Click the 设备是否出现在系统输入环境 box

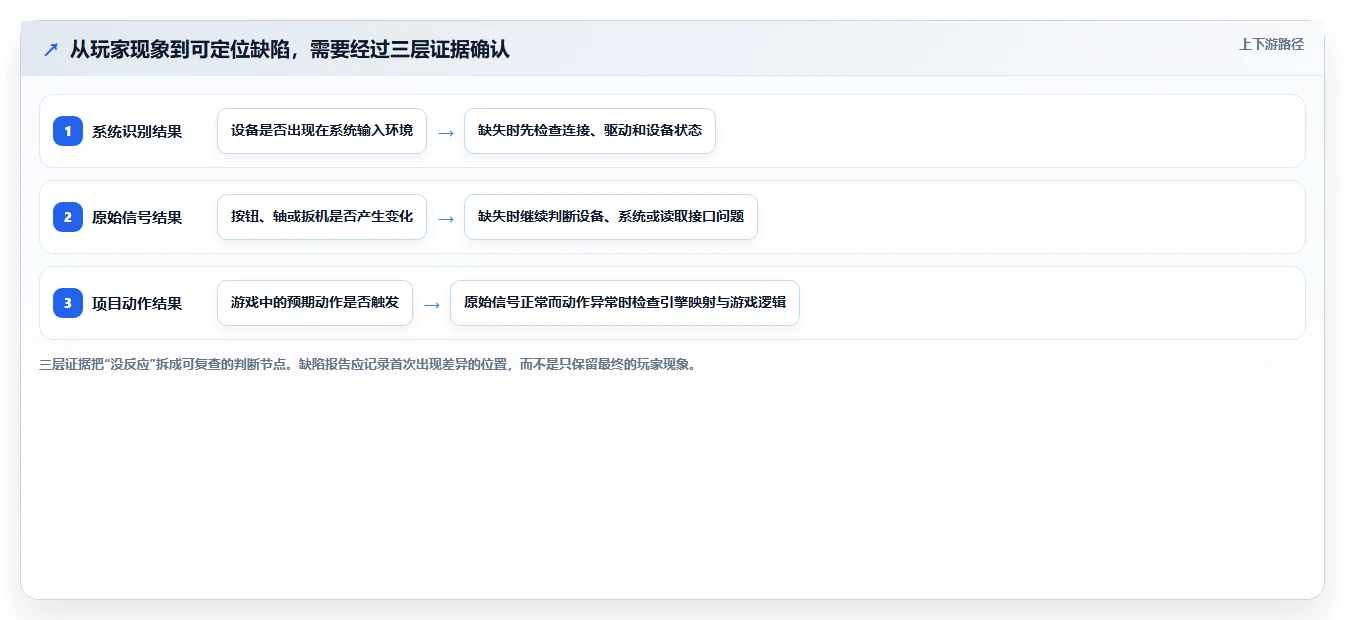(x=322, y=131)
